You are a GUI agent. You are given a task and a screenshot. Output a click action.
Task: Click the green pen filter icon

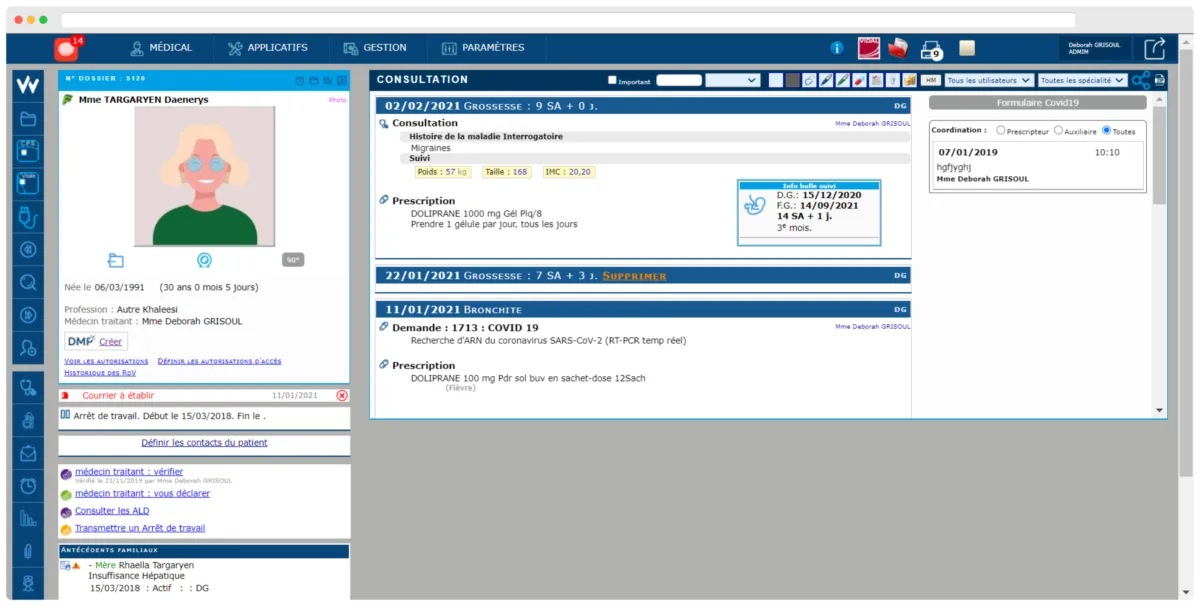point(842,80)
